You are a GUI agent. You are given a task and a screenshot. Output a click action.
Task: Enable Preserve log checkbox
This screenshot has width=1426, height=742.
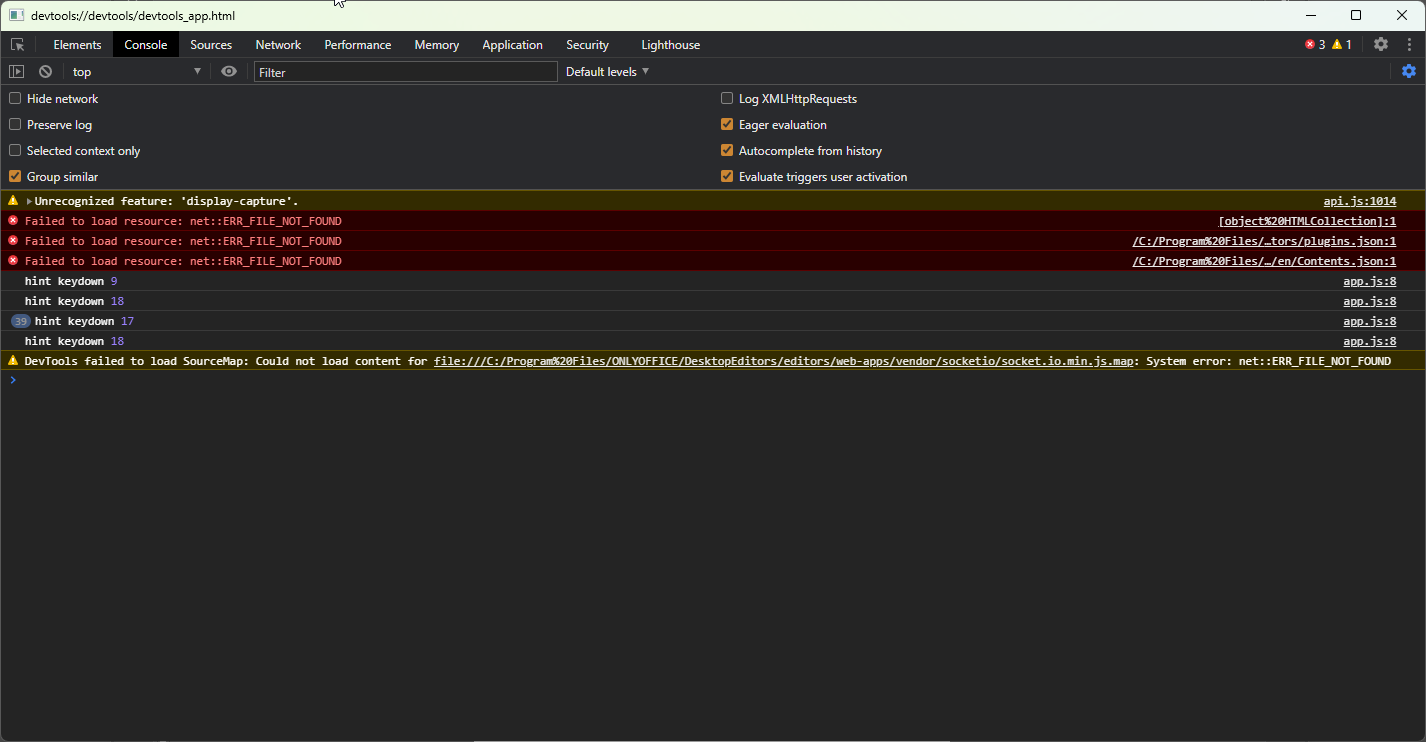(x=15, y=125)
